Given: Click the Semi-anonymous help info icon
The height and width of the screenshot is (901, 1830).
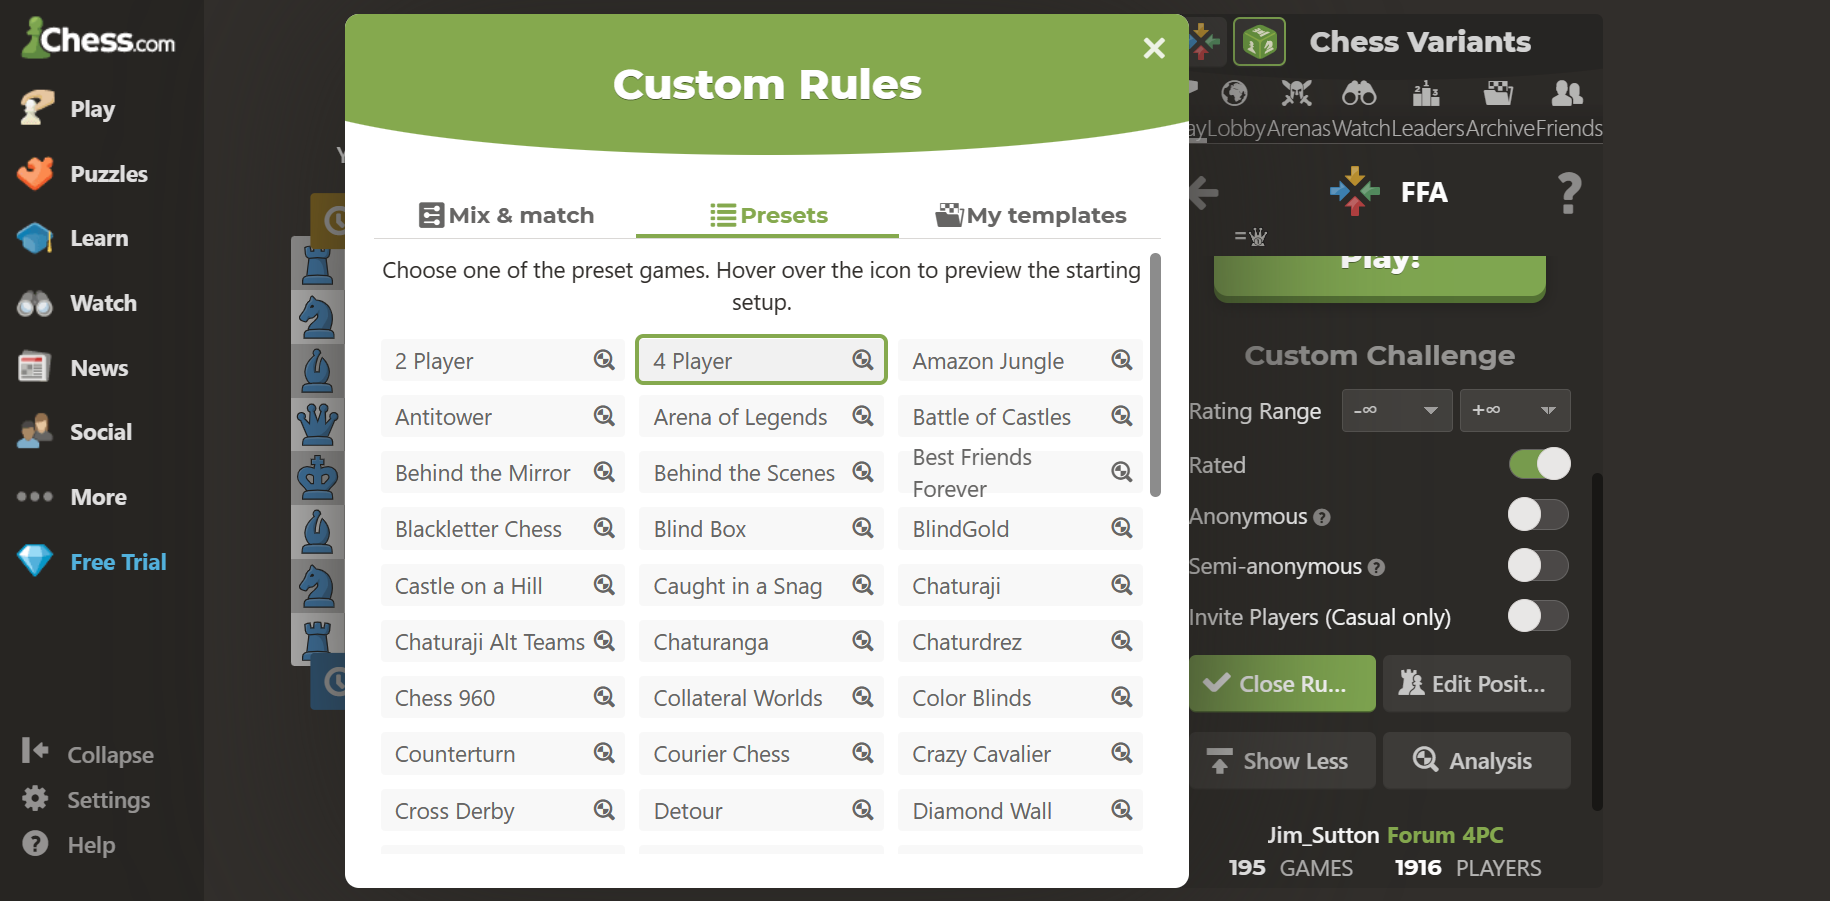Looking at the screenshot, I should coord(1376,567).
